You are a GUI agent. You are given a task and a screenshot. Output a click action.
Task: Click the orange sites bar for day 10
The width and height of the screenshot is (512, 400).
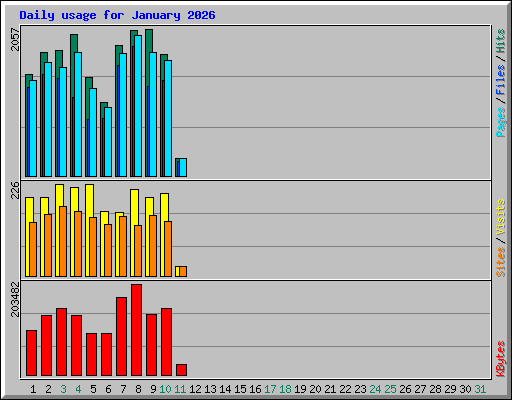coord(168,249)
